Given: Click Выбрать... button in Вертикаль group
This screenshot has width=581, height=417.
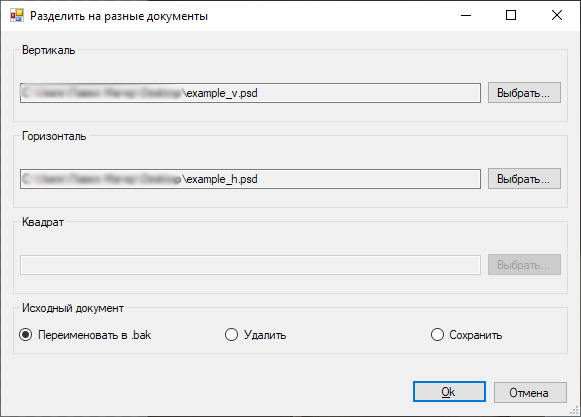Looking at the screenshot, I should [x=524, y=93].
